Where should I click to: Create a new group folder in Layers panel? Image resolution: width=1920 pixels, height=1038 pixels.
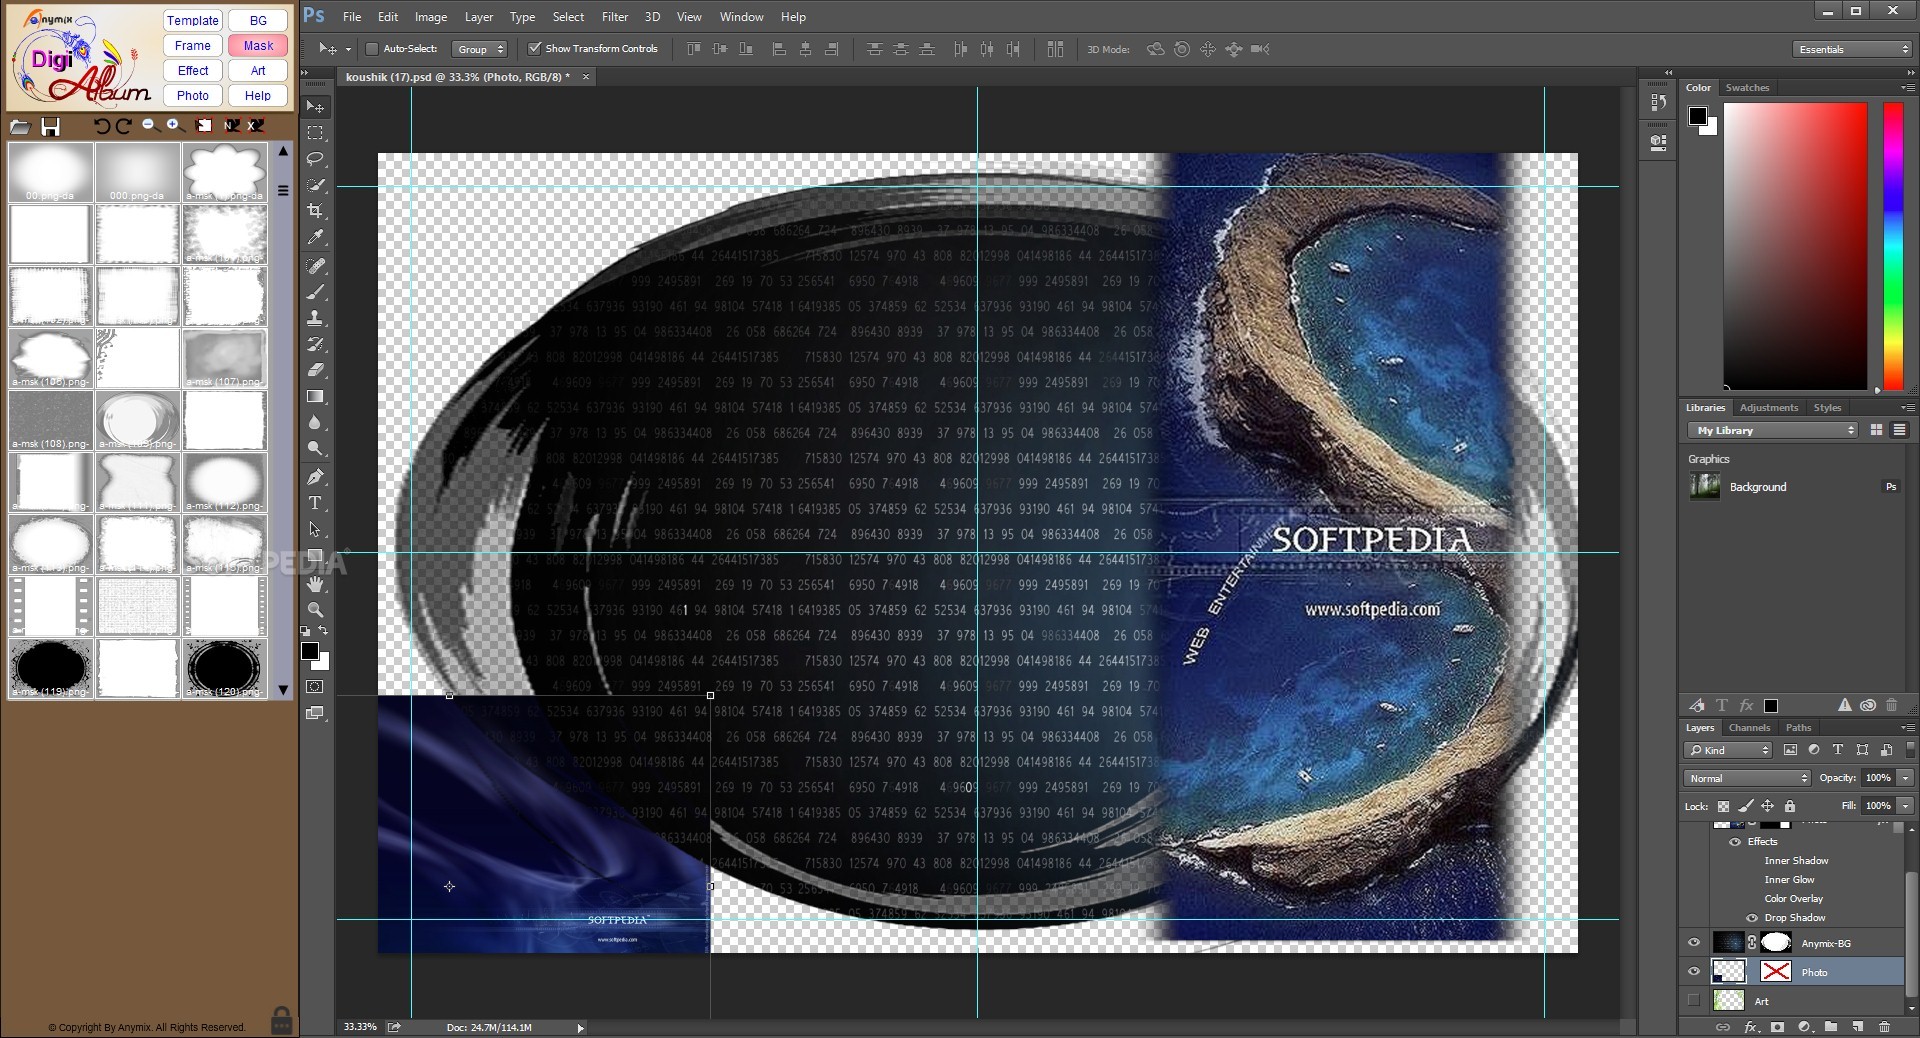(1830, 1027)
